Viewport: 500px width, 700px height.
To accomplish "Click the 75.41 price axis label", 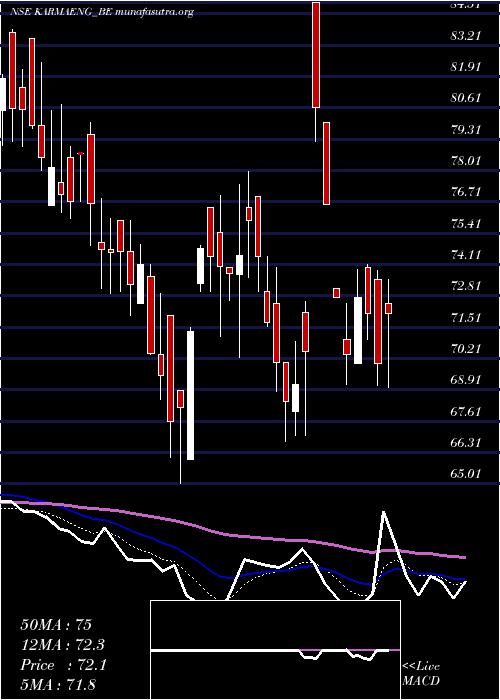I will tap(466, 223).
